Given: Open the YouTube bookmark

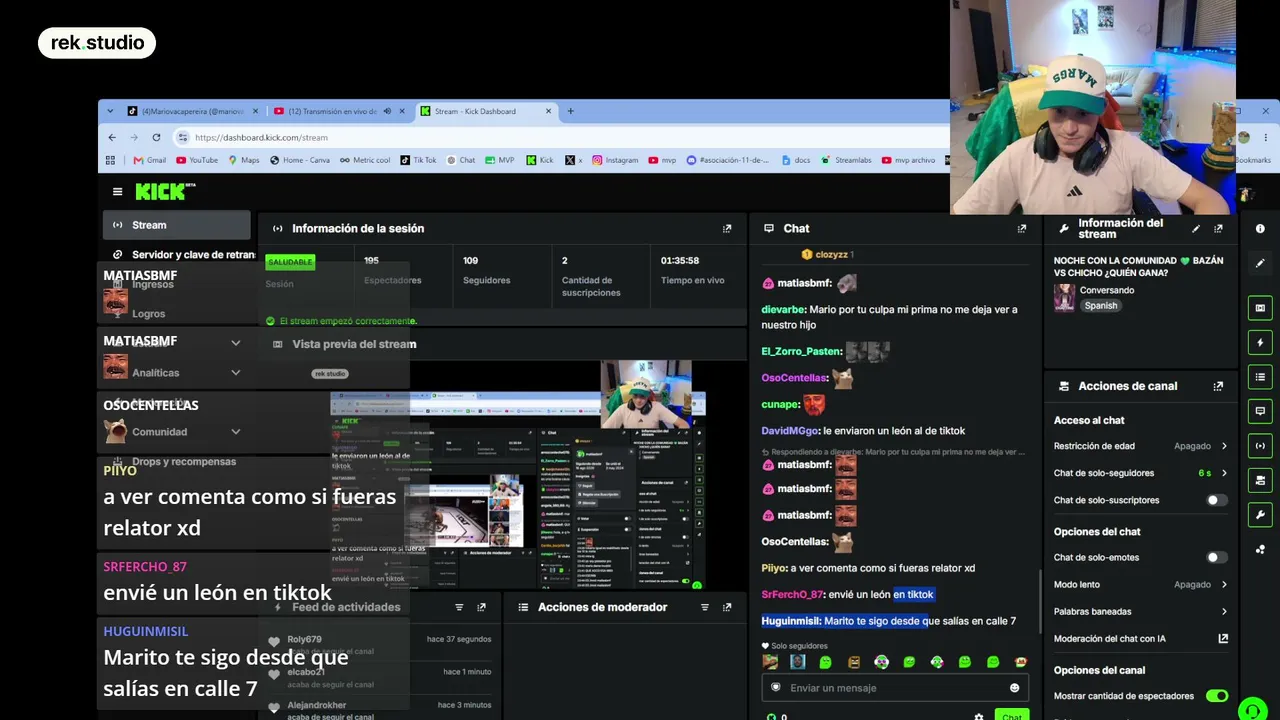Looking at the screenshot, I should click(197, 160).
